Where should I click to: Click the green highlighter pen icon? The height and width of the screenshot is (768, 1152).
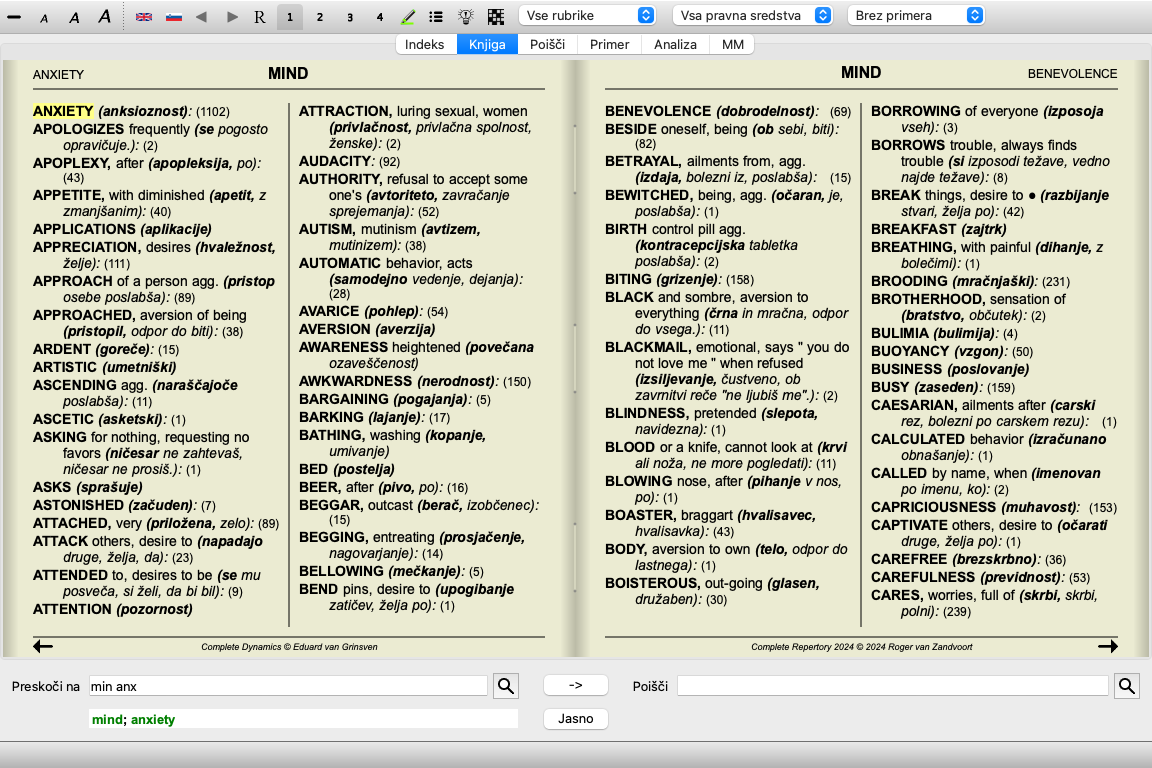(x=408, y=17)
